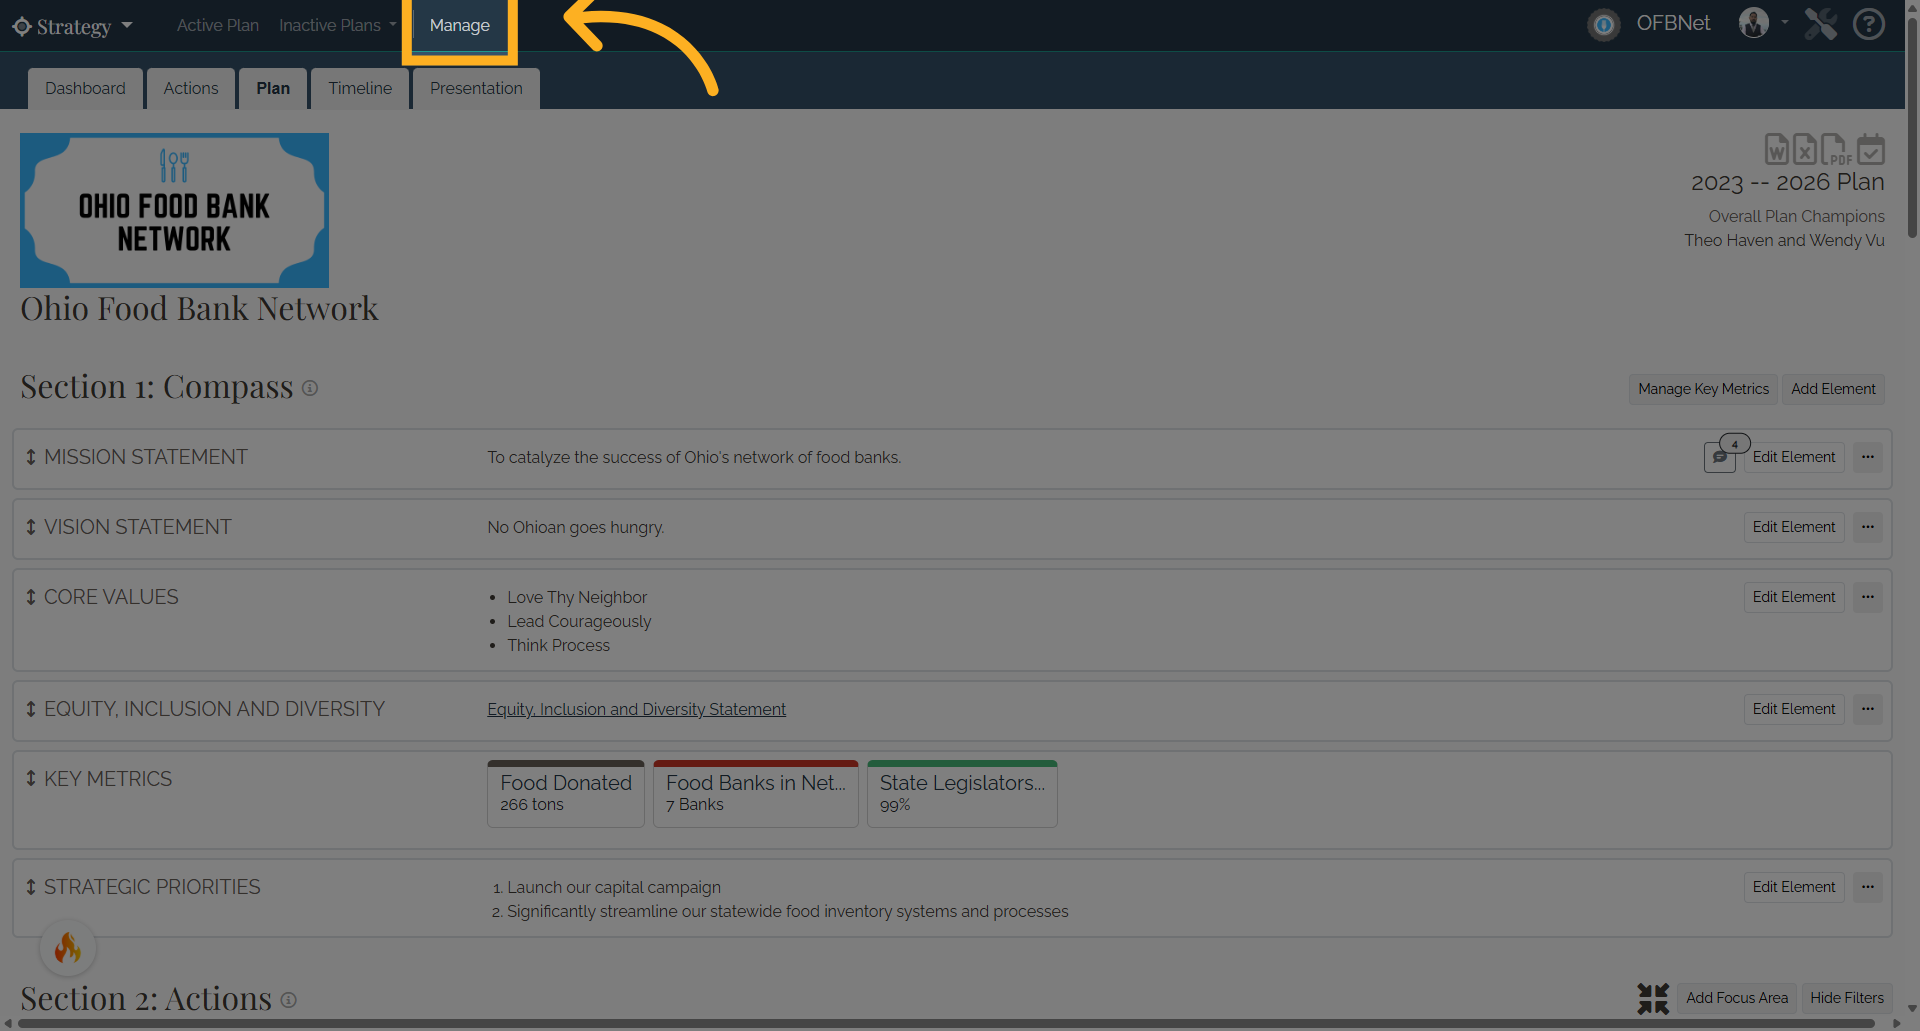Open comments bubble on Mission Statement
1920x1031 pixels.
(1720, 457)
